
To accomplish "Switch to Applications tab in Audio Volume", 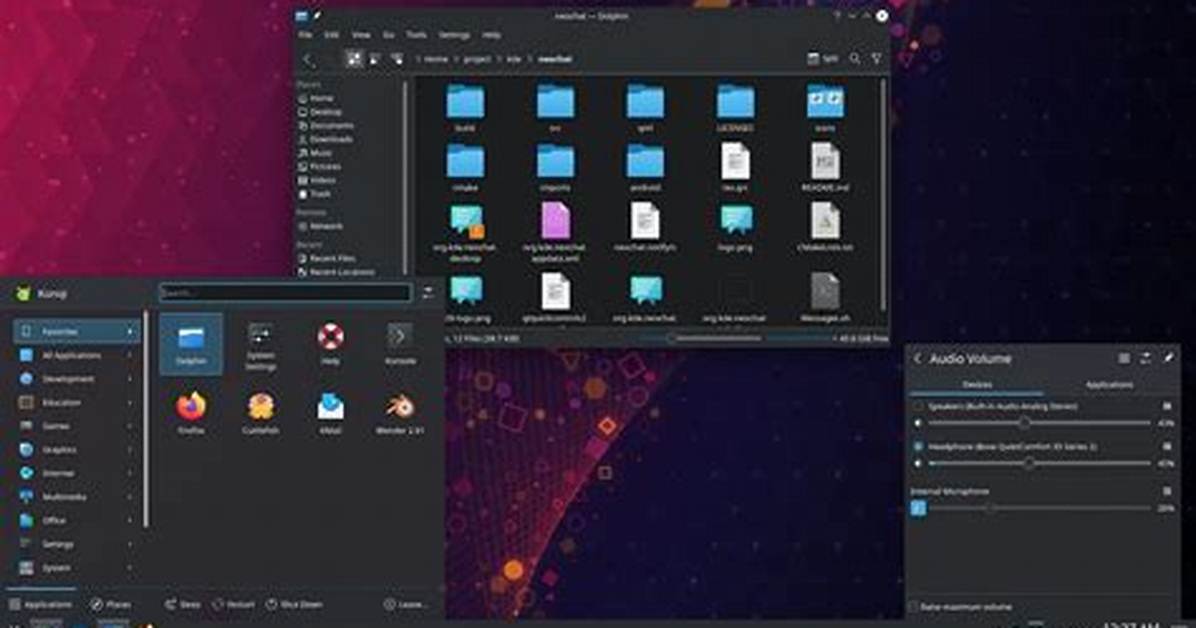I will click(1109, 385).
